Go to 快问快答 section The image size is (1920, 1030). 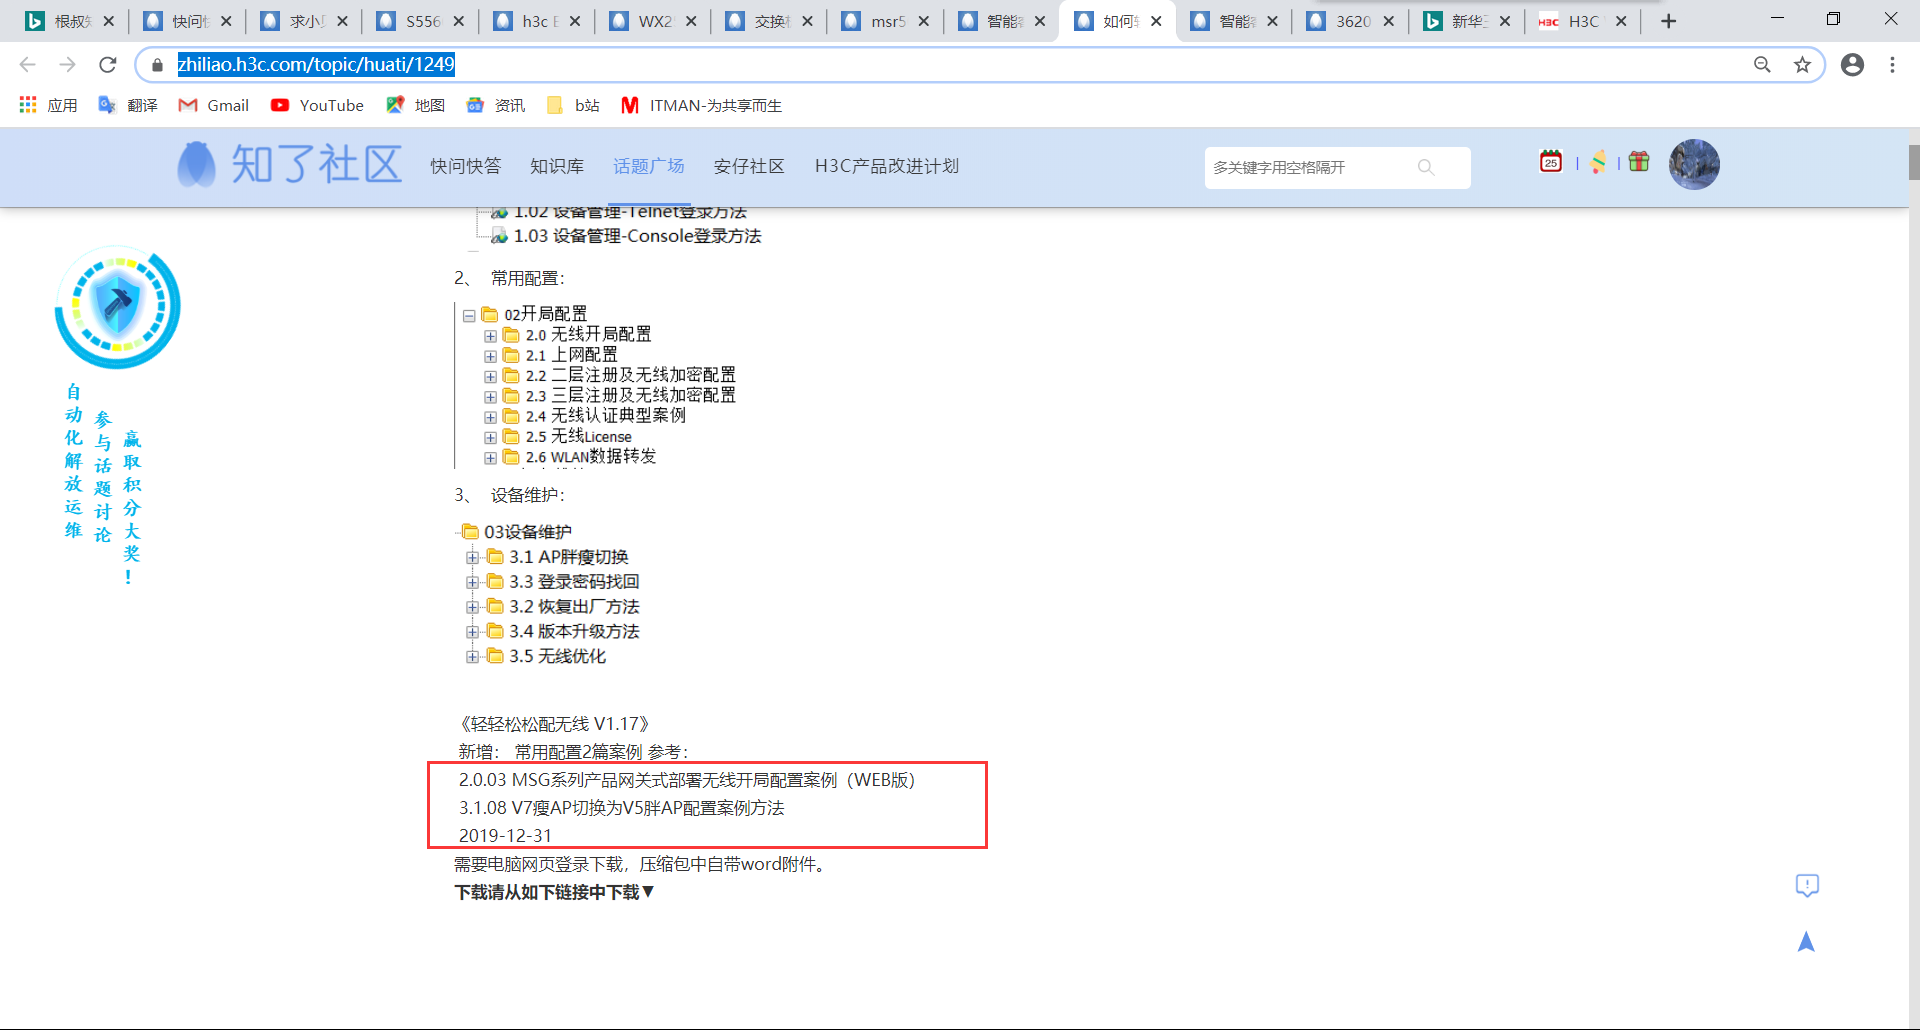pyautogui.click(x=465, y=166)
